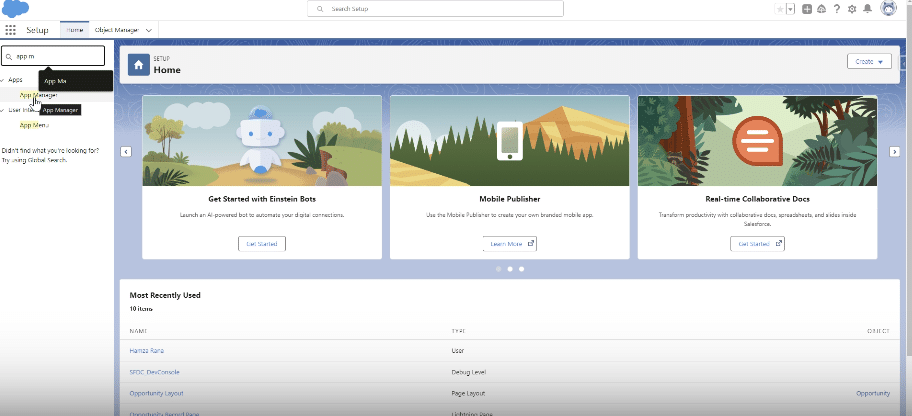Screen dimensions: 912x416
Task: Open the App Launcher dots grid
Action: 10,30
